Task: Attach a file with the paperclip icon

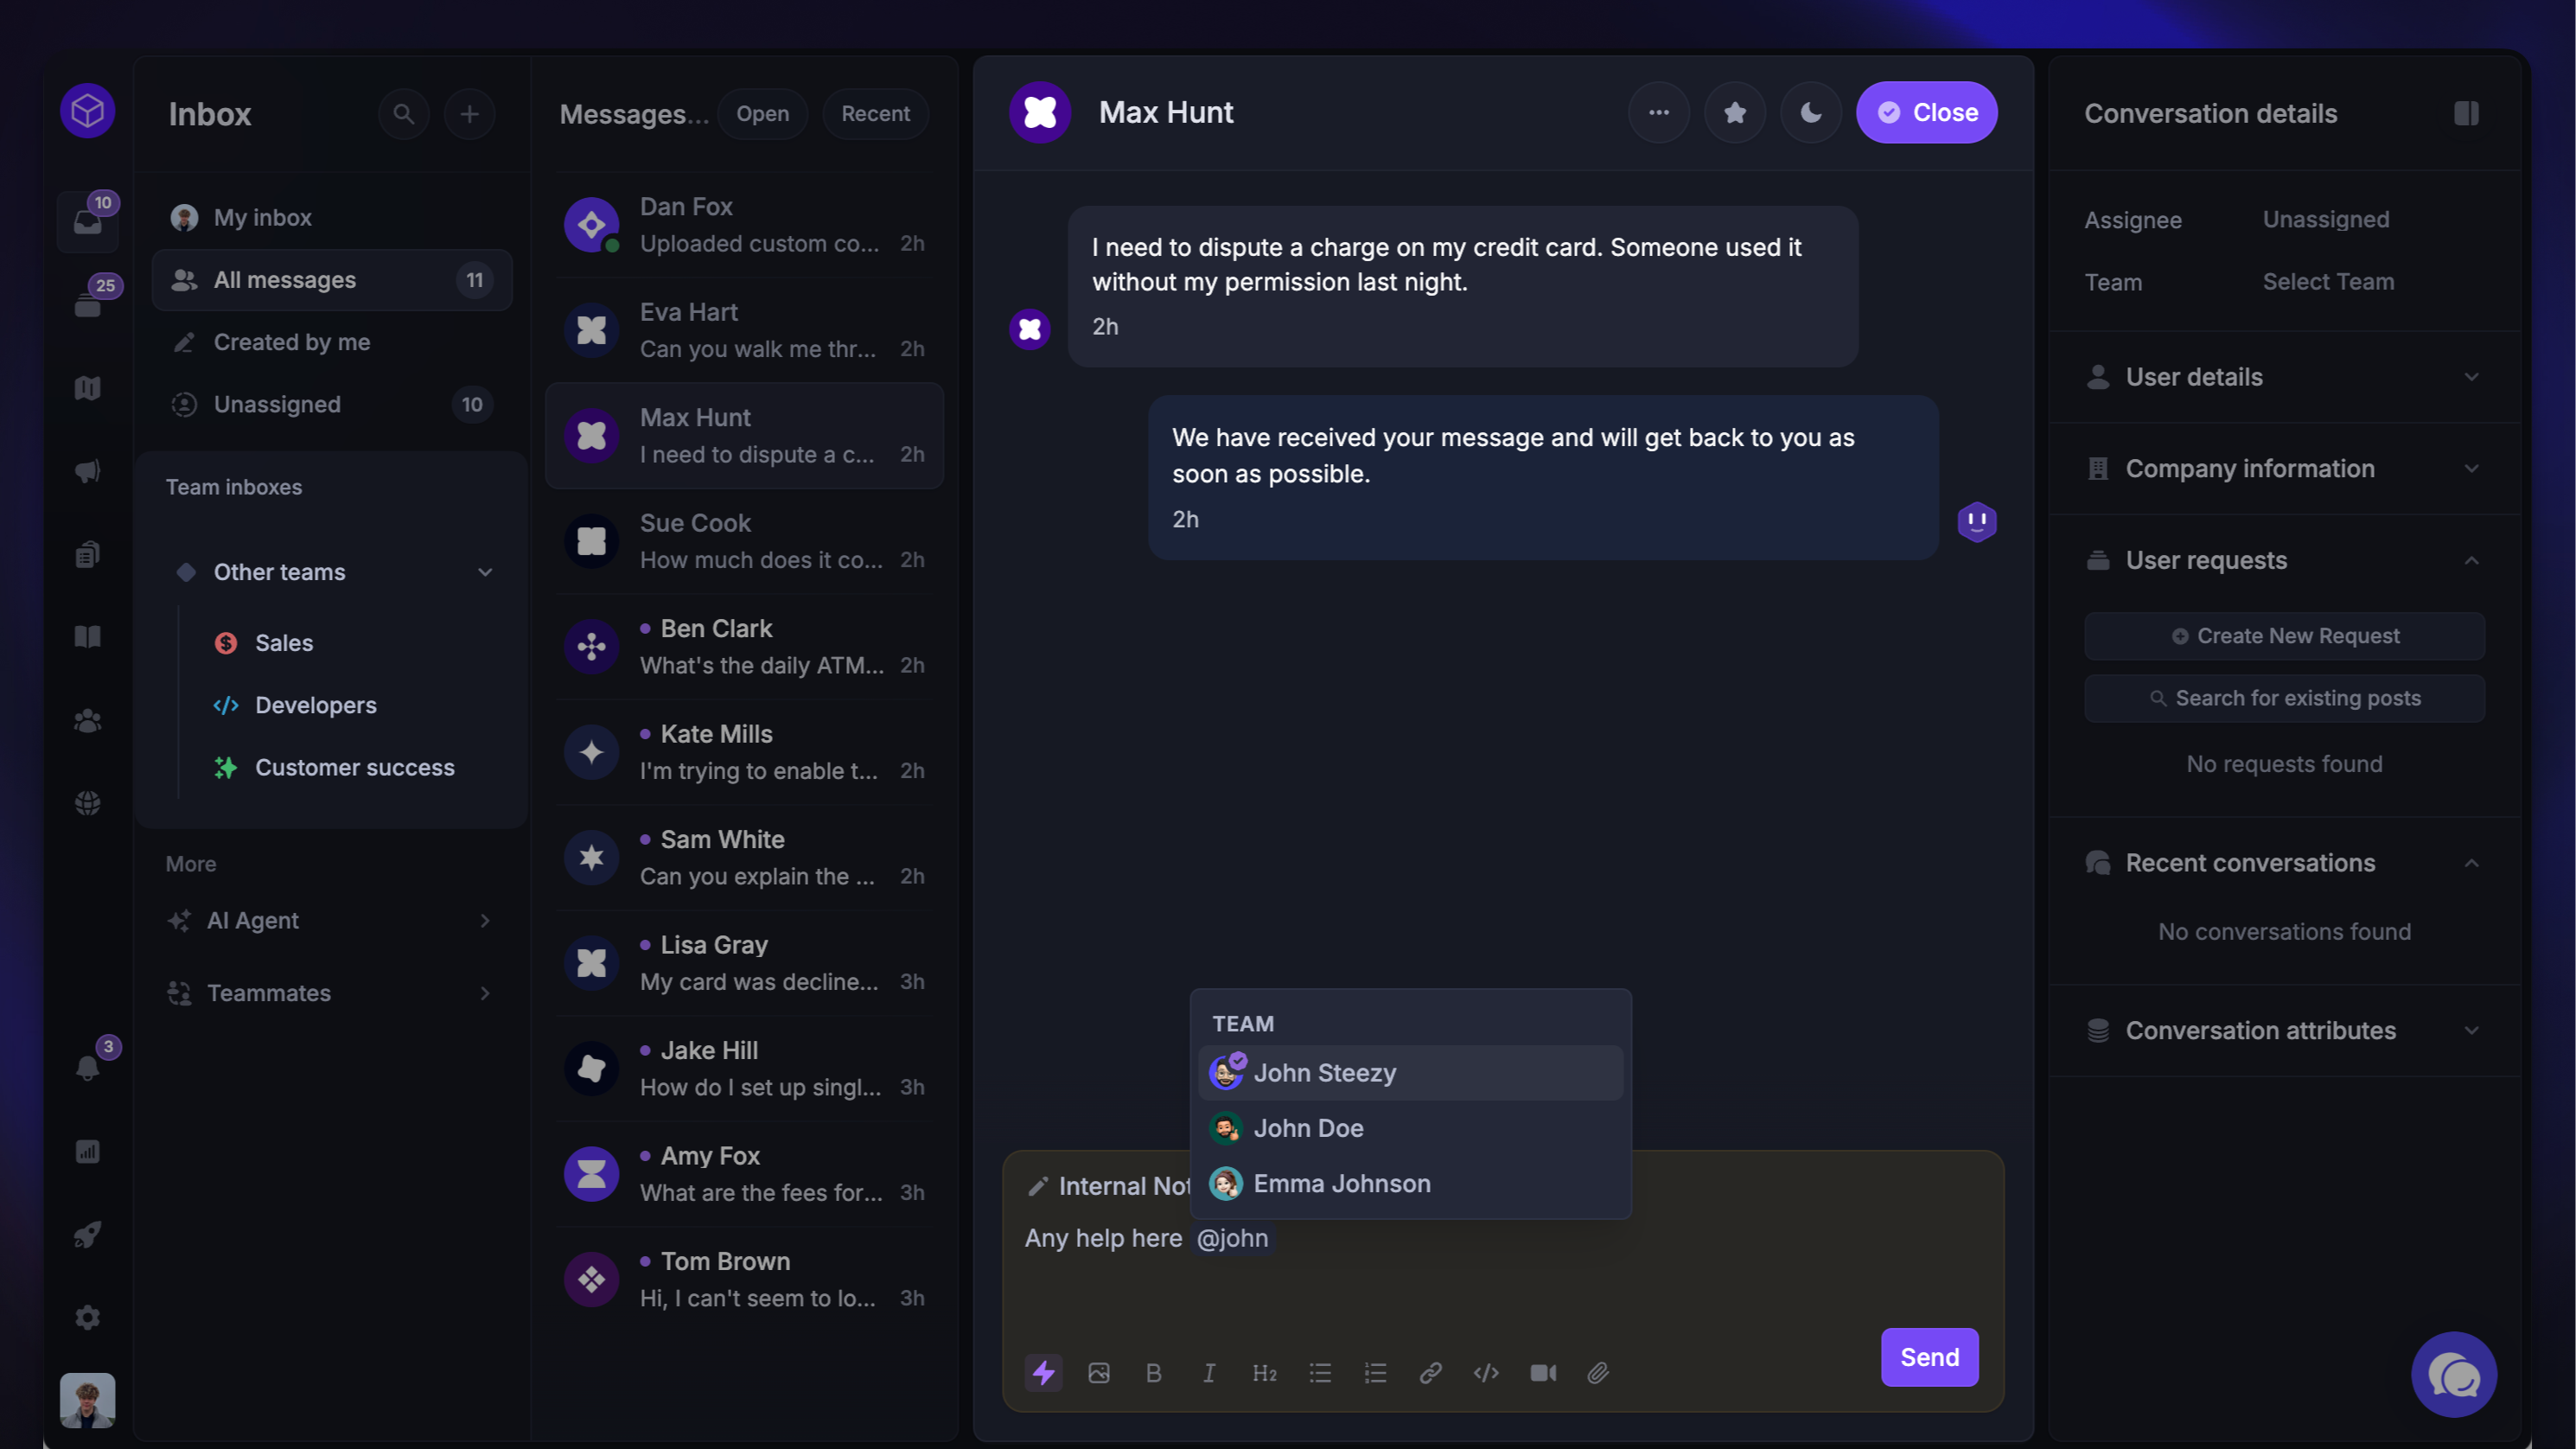Action: pyautogui.click(x=1598, y=1373)
